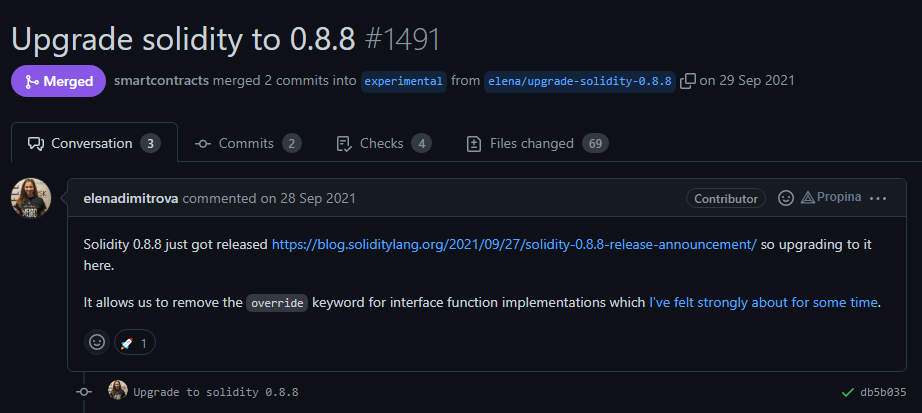Copy the branch name with the copy icon
This screenshot has height=413, width=922.
click(x=687, y=81)
